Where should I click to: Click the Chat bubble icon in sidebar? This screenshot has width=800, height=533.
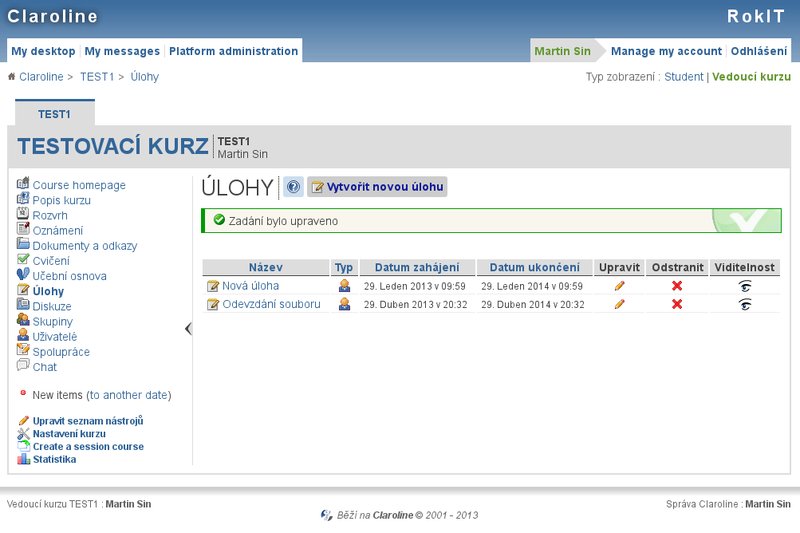pos(23,366)
